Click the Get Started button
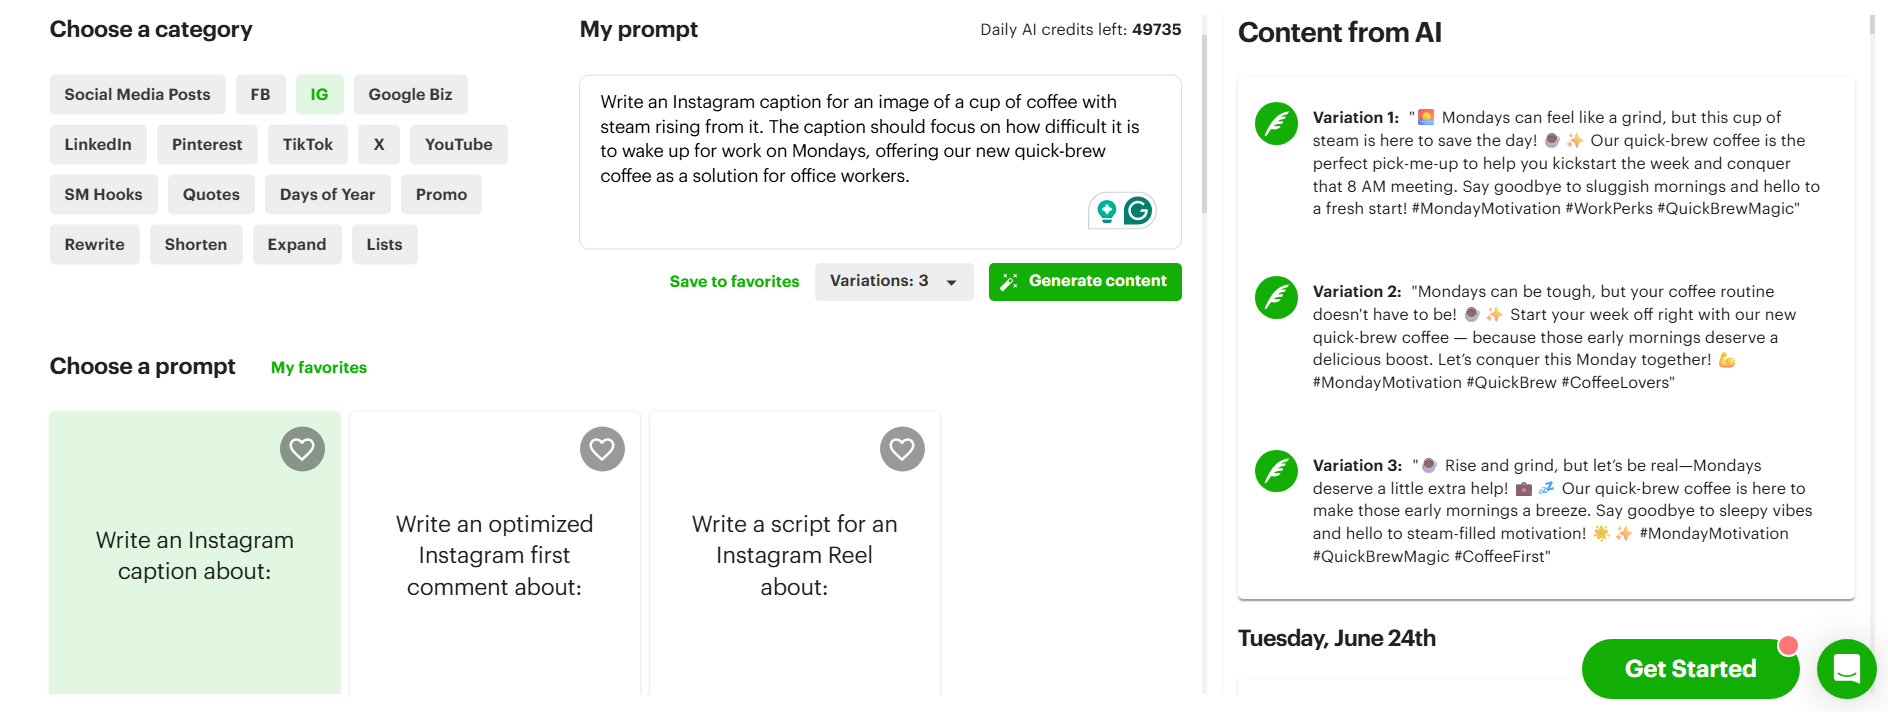This screenshot has height=712, width=1888. tap(1690, 669)
